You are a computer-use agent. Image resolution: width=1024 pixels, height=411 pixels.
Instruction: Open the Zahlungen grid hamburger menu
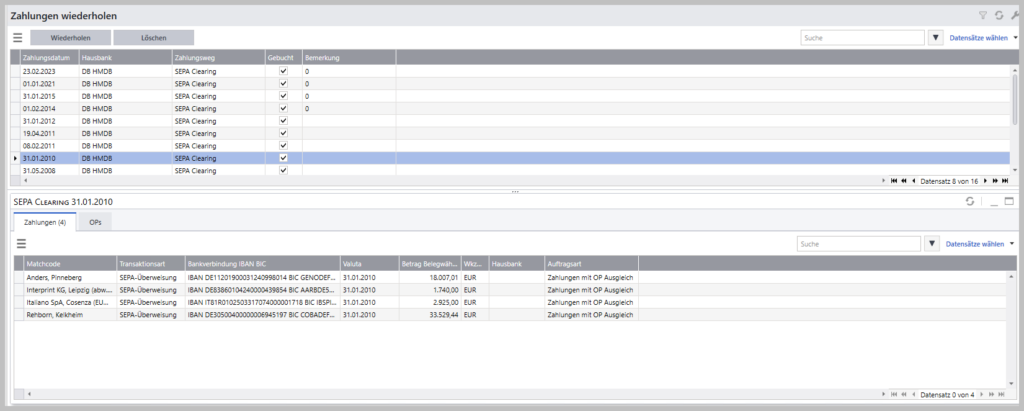[21, 244]
